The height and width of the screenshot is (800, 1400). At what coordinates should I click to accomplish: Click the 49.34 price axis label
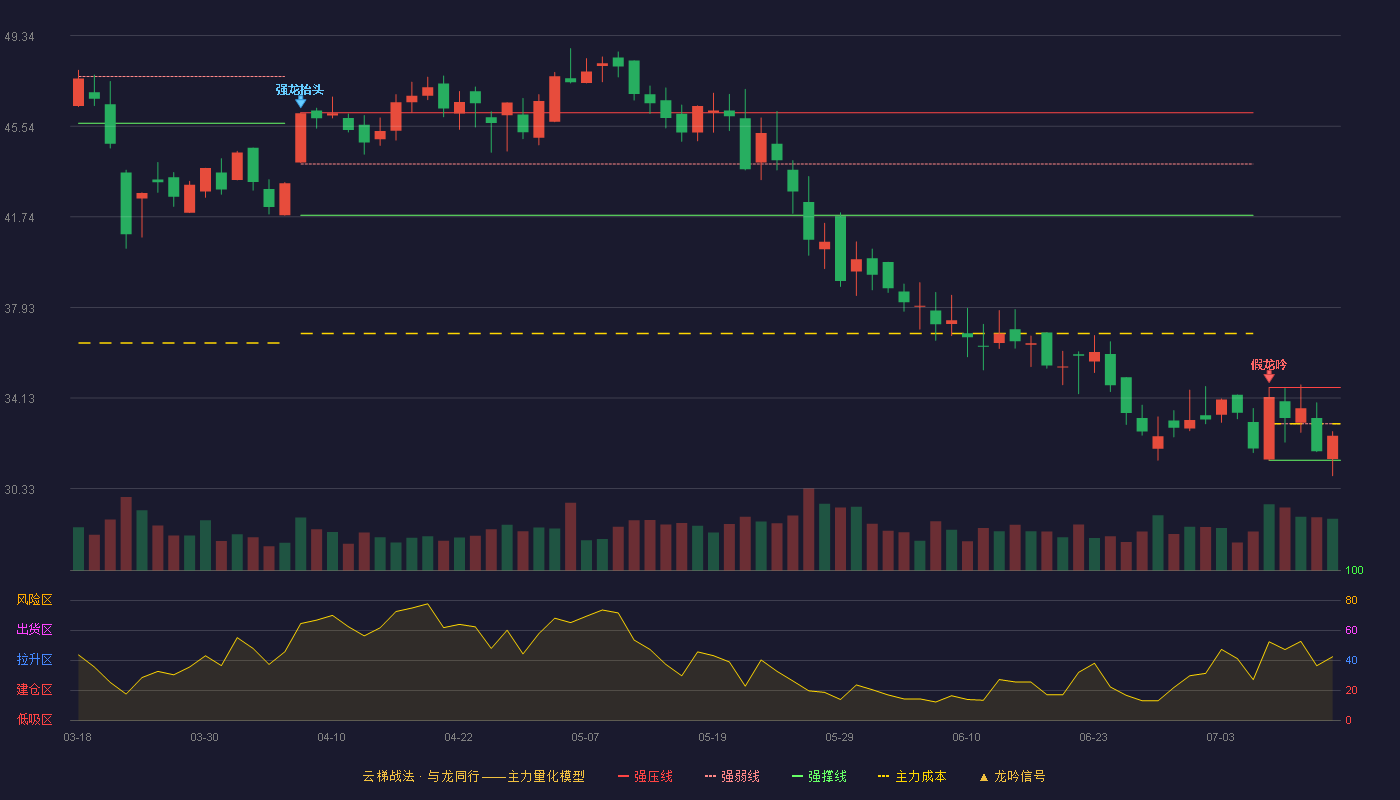[19, 37]
